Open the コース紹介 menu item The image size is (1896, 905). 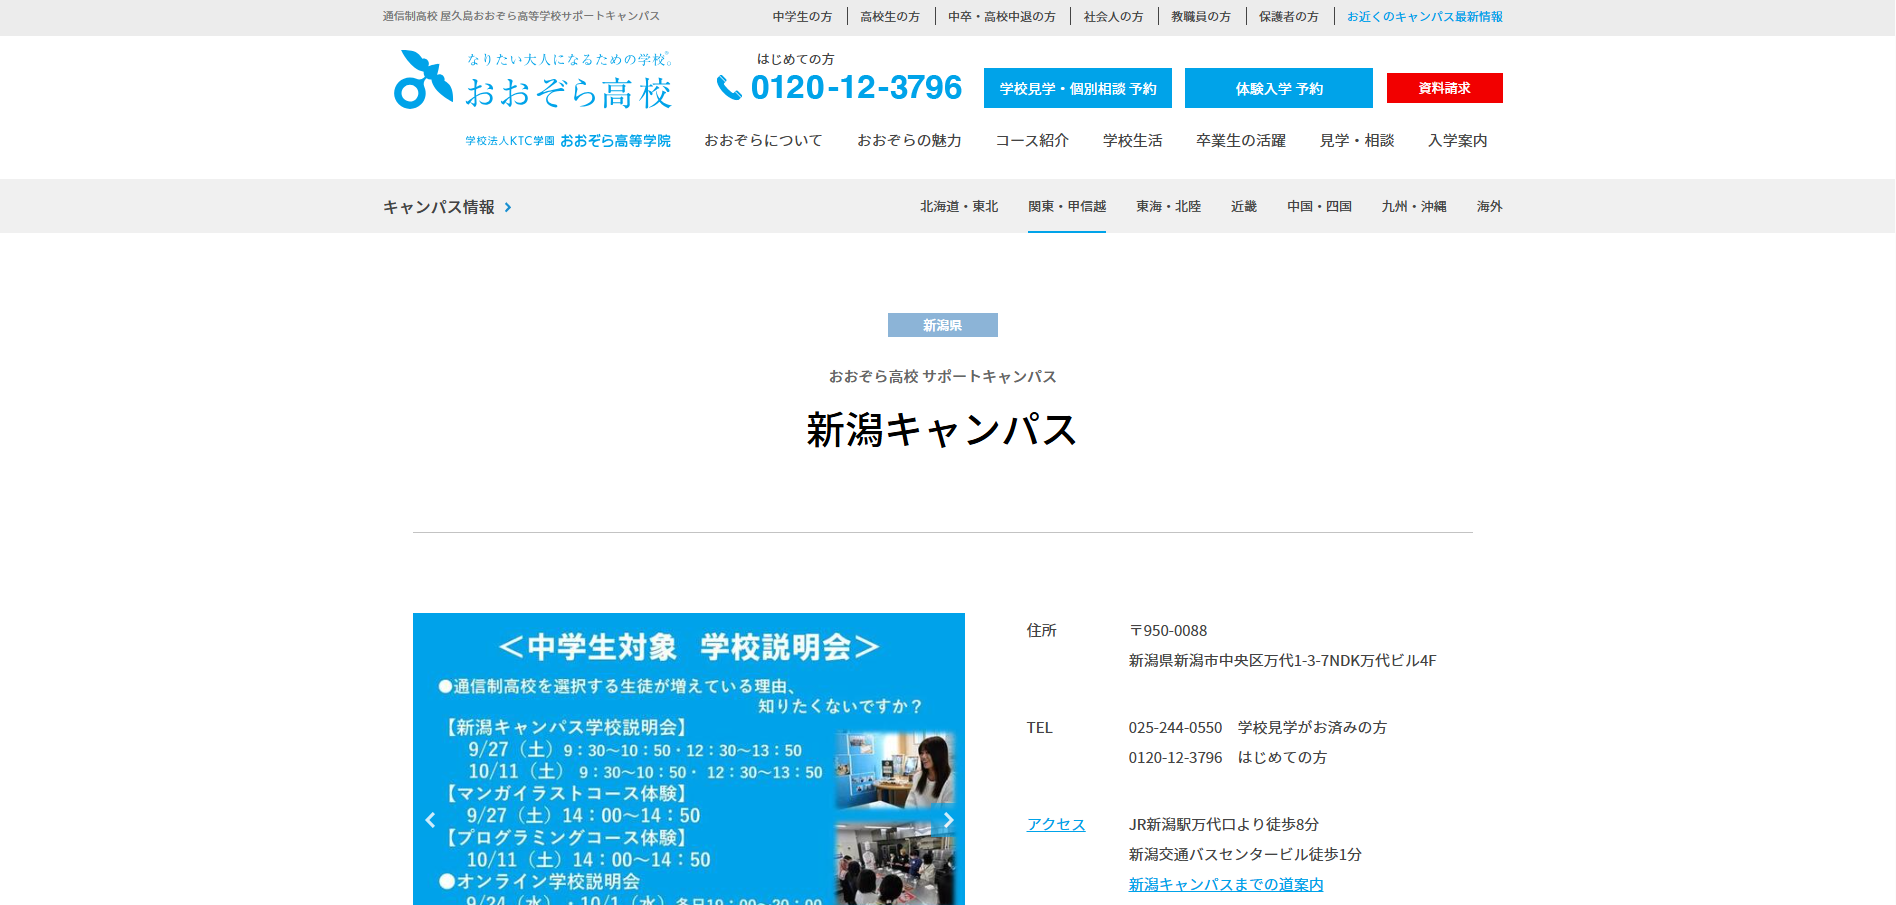point(1032,141)
